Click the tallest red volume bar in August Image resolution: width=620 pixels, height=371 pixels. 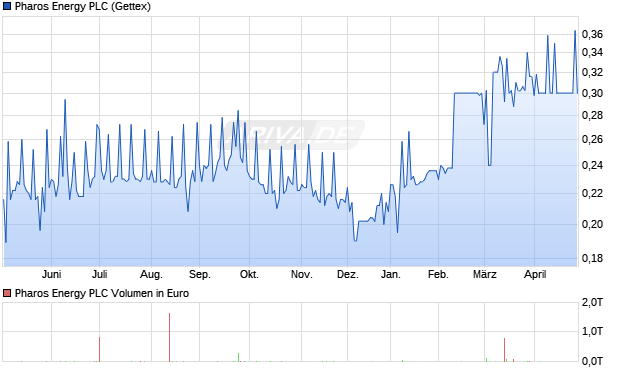click(x=170, y=337)
